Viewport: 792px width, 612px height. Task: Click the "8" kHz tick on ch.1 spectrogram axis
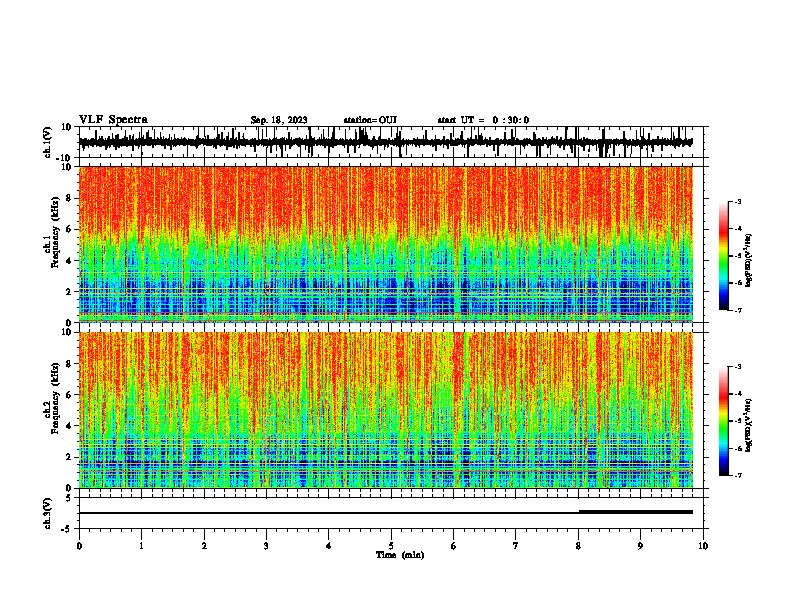[69, 198]
